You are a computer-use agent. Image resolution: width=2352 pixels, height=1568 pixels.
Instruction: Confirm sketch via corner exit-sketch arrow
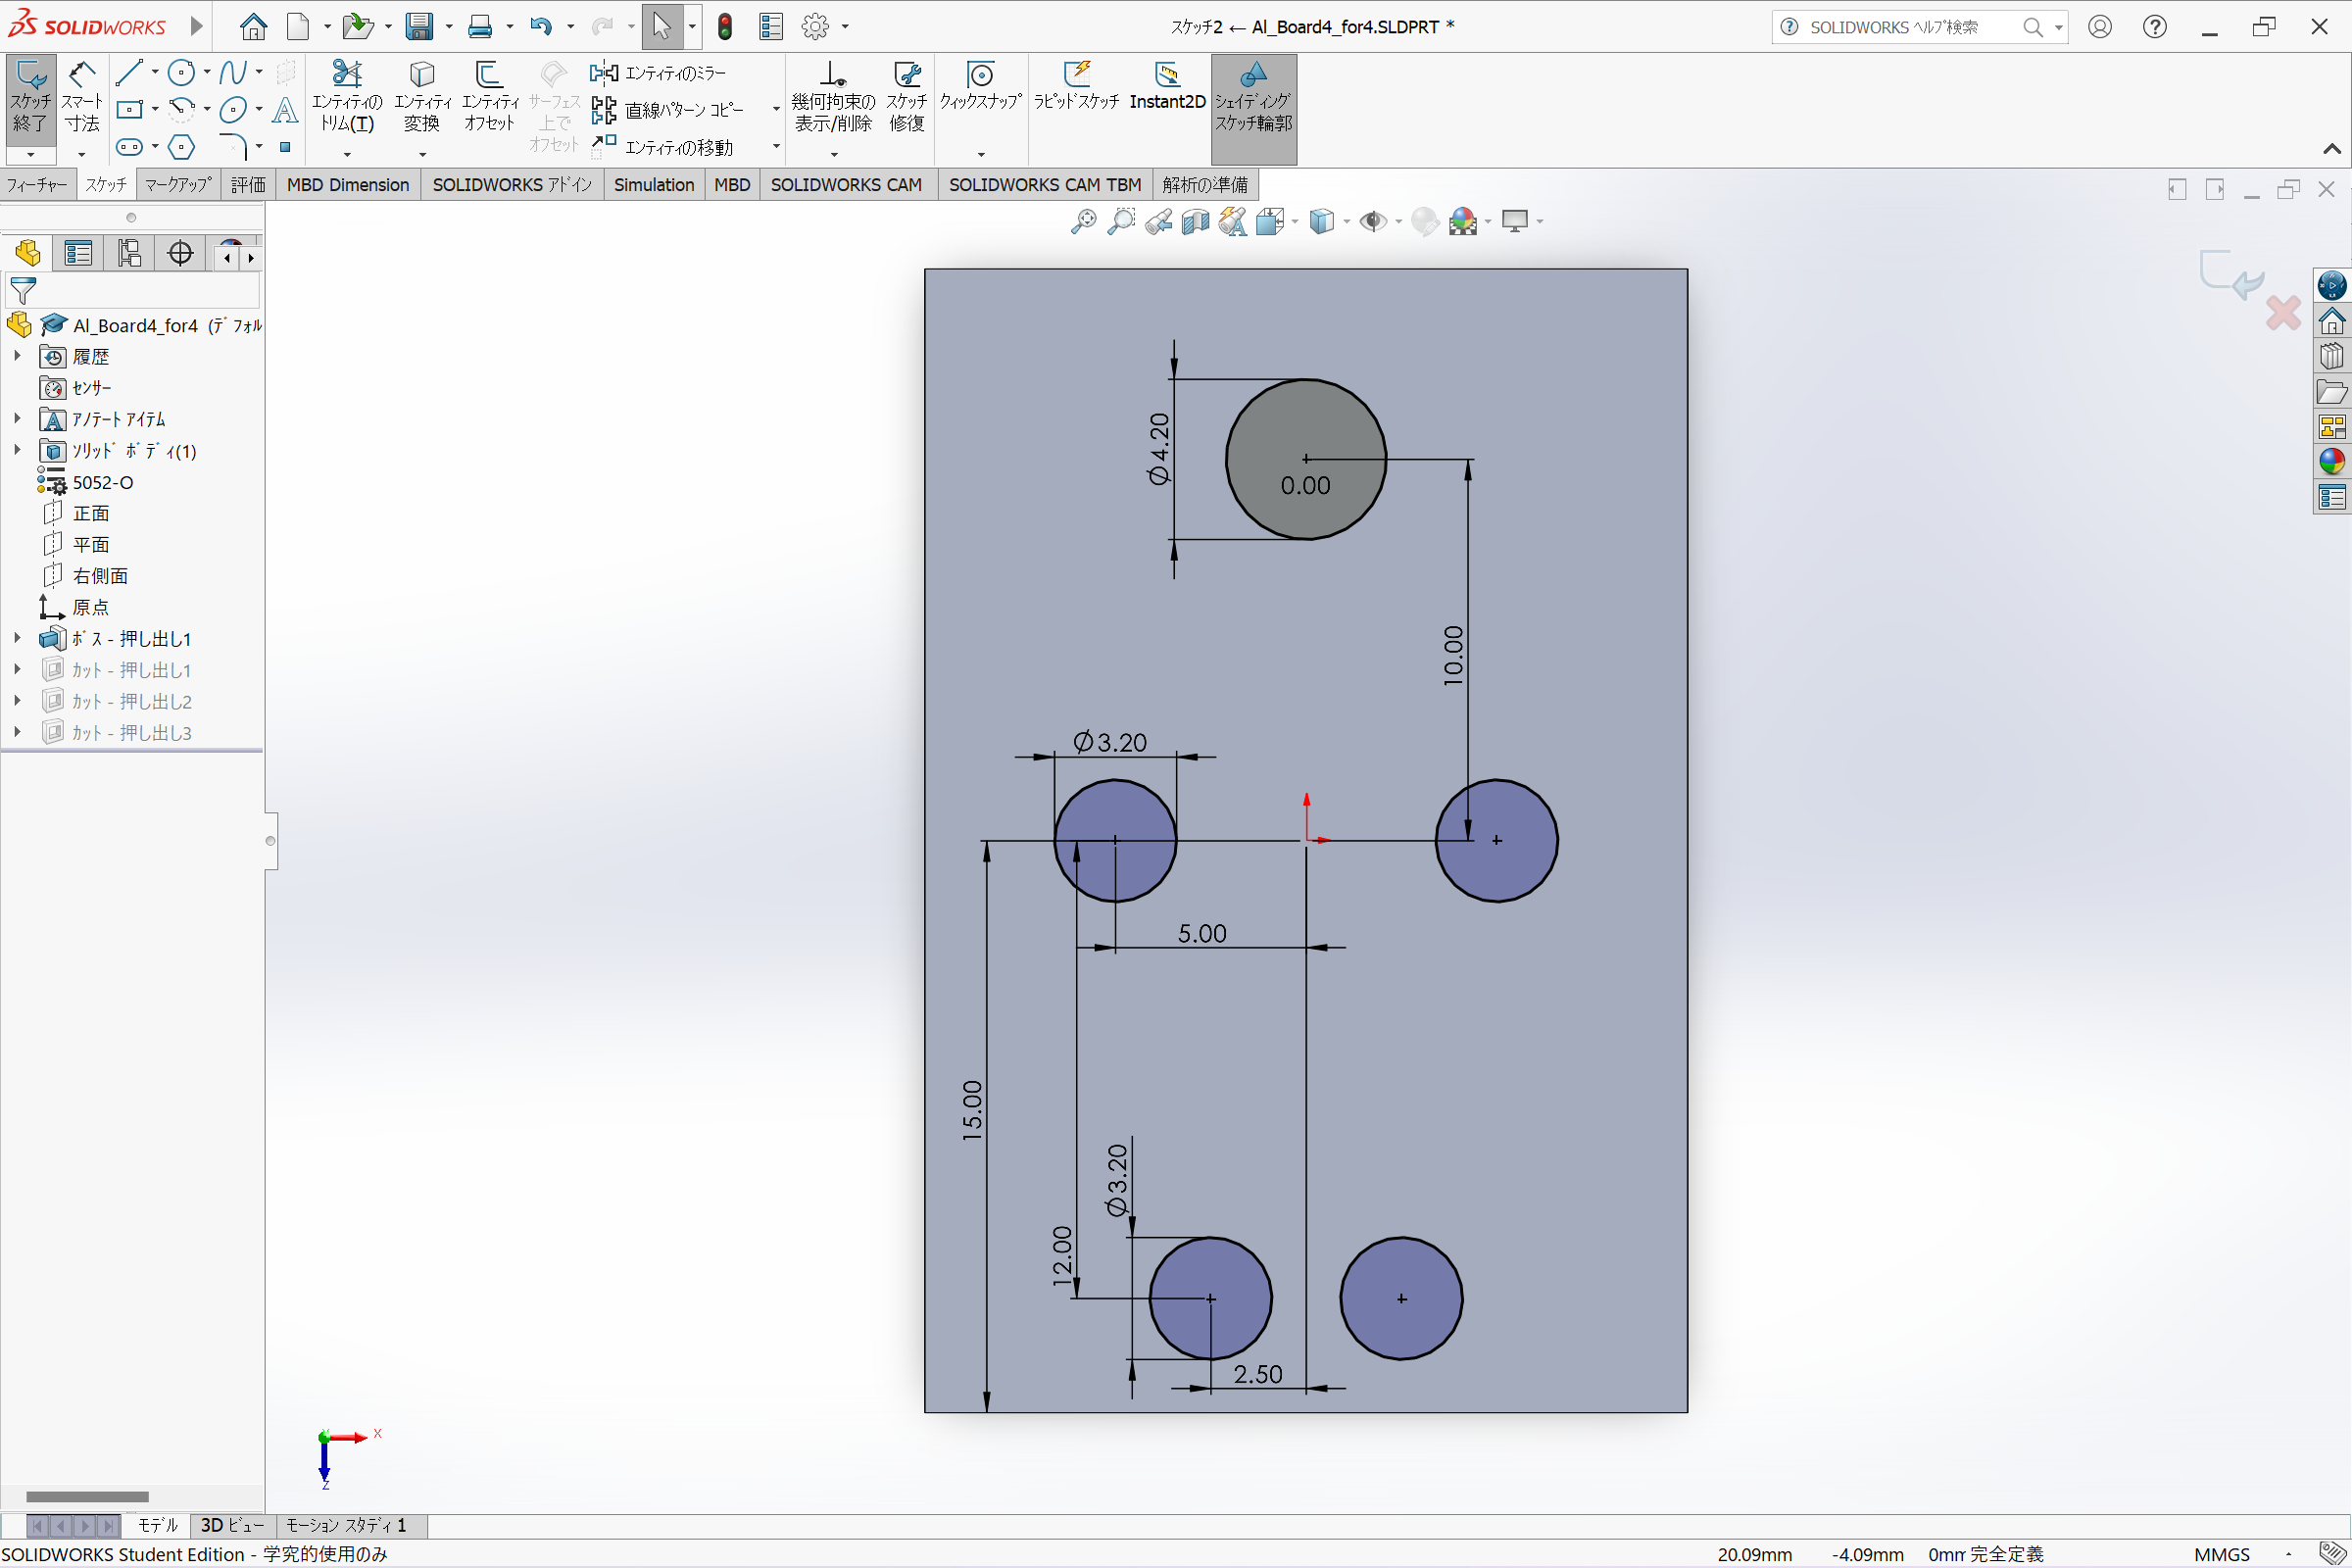2232,274
